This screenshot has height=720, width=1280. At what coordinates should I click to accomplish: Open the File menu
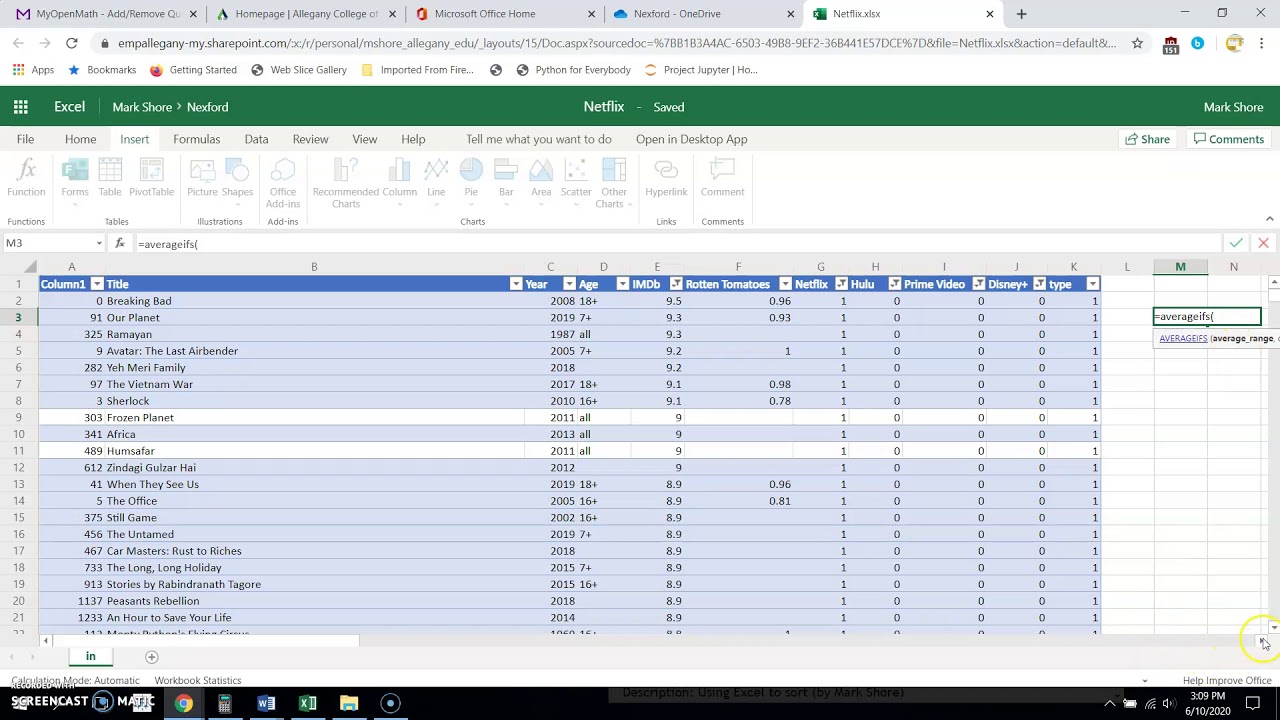[25, 139]
